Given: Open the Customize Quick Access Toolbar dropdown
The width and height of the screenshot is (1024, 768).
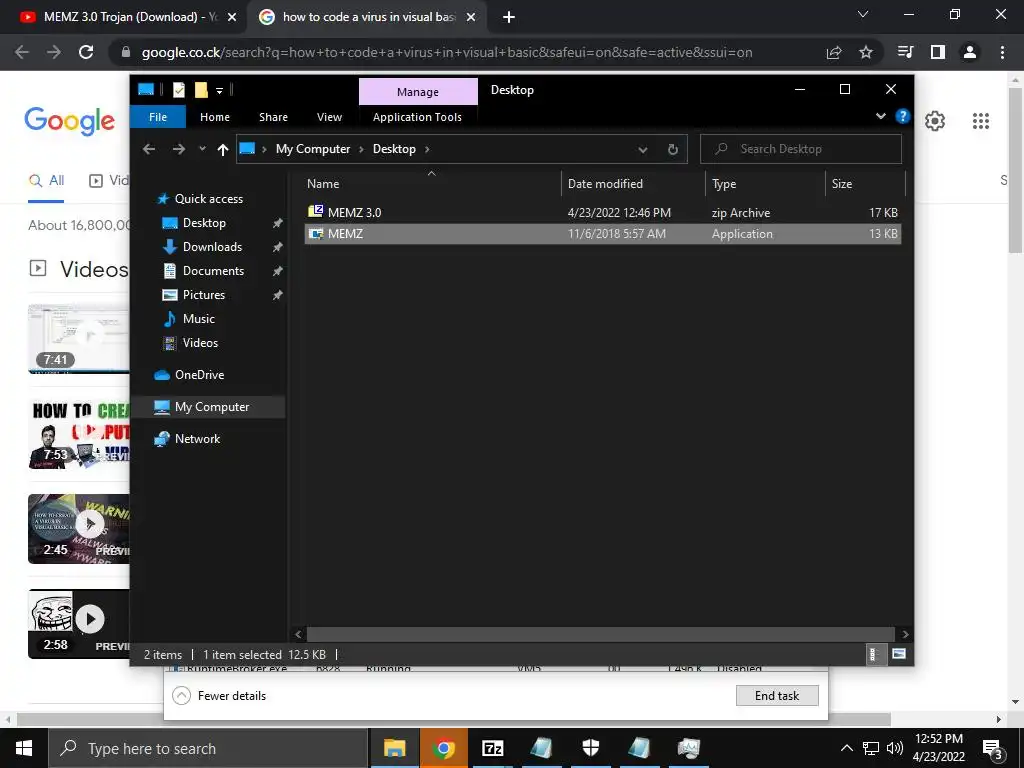Looking at the screenshot, I should (219, 91).
